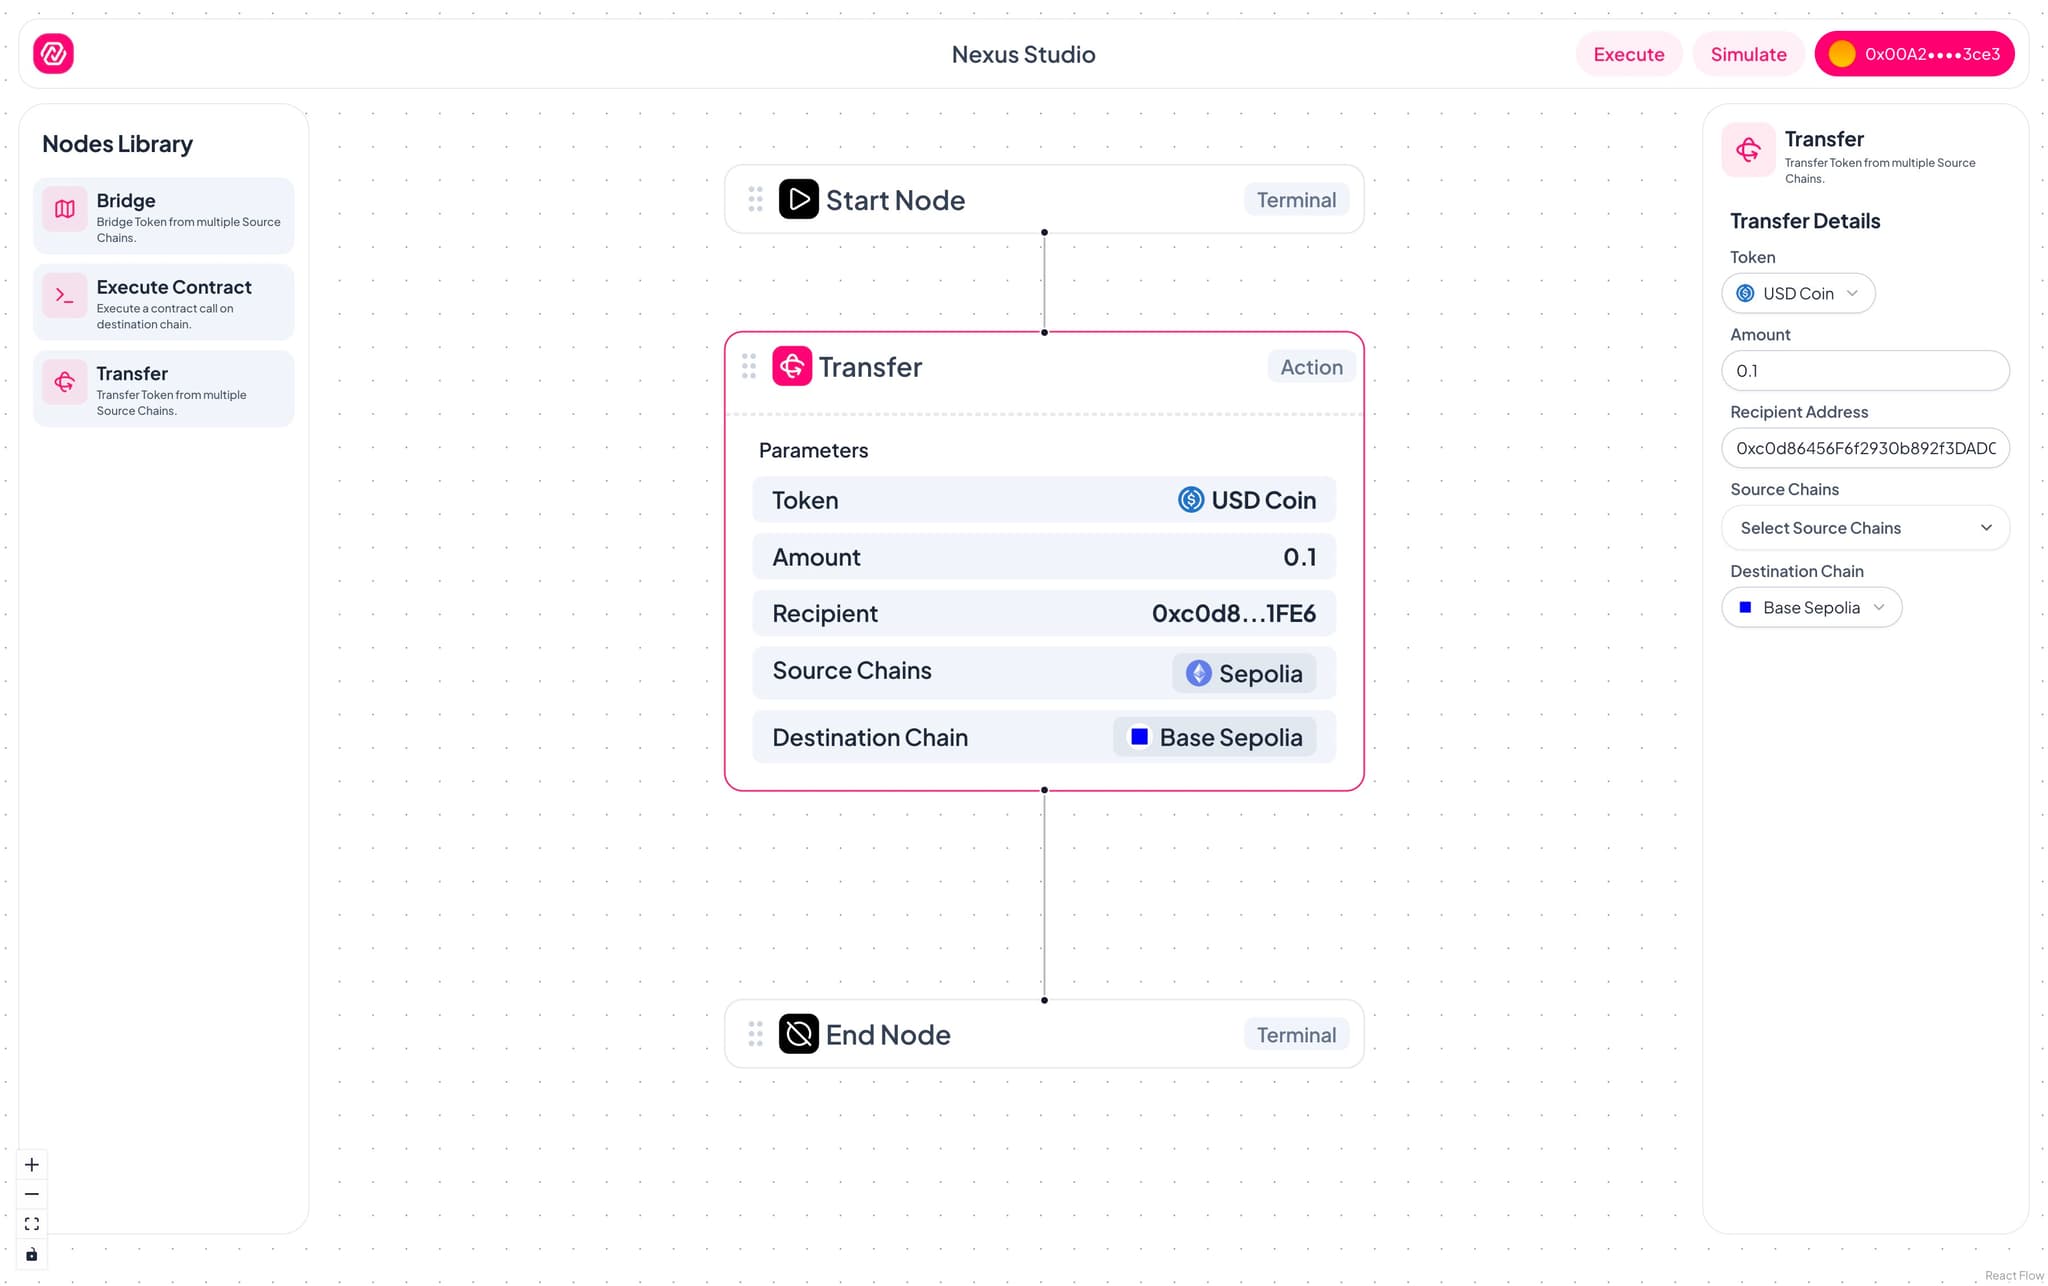This screenshot has height=1286, width=2048.
Task: Click the Start Node play icon
Action: pos(798,199)
